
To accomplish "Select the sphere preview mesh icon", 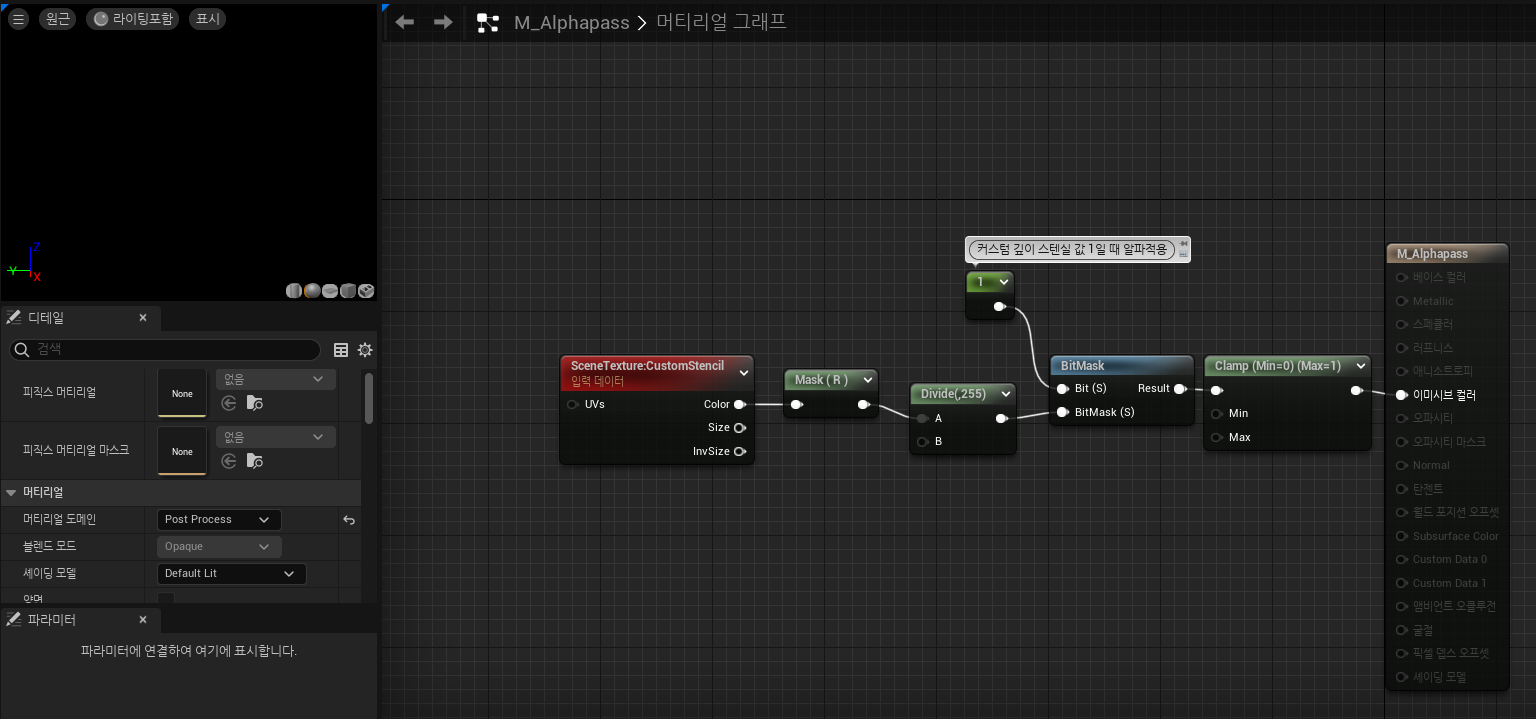I will click(312, 291).
